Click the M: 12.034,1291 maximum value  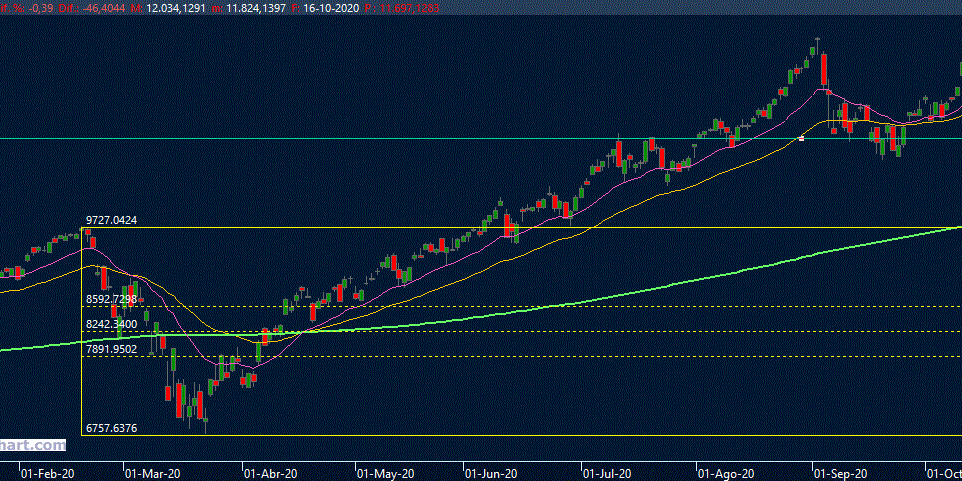point(166,10)
